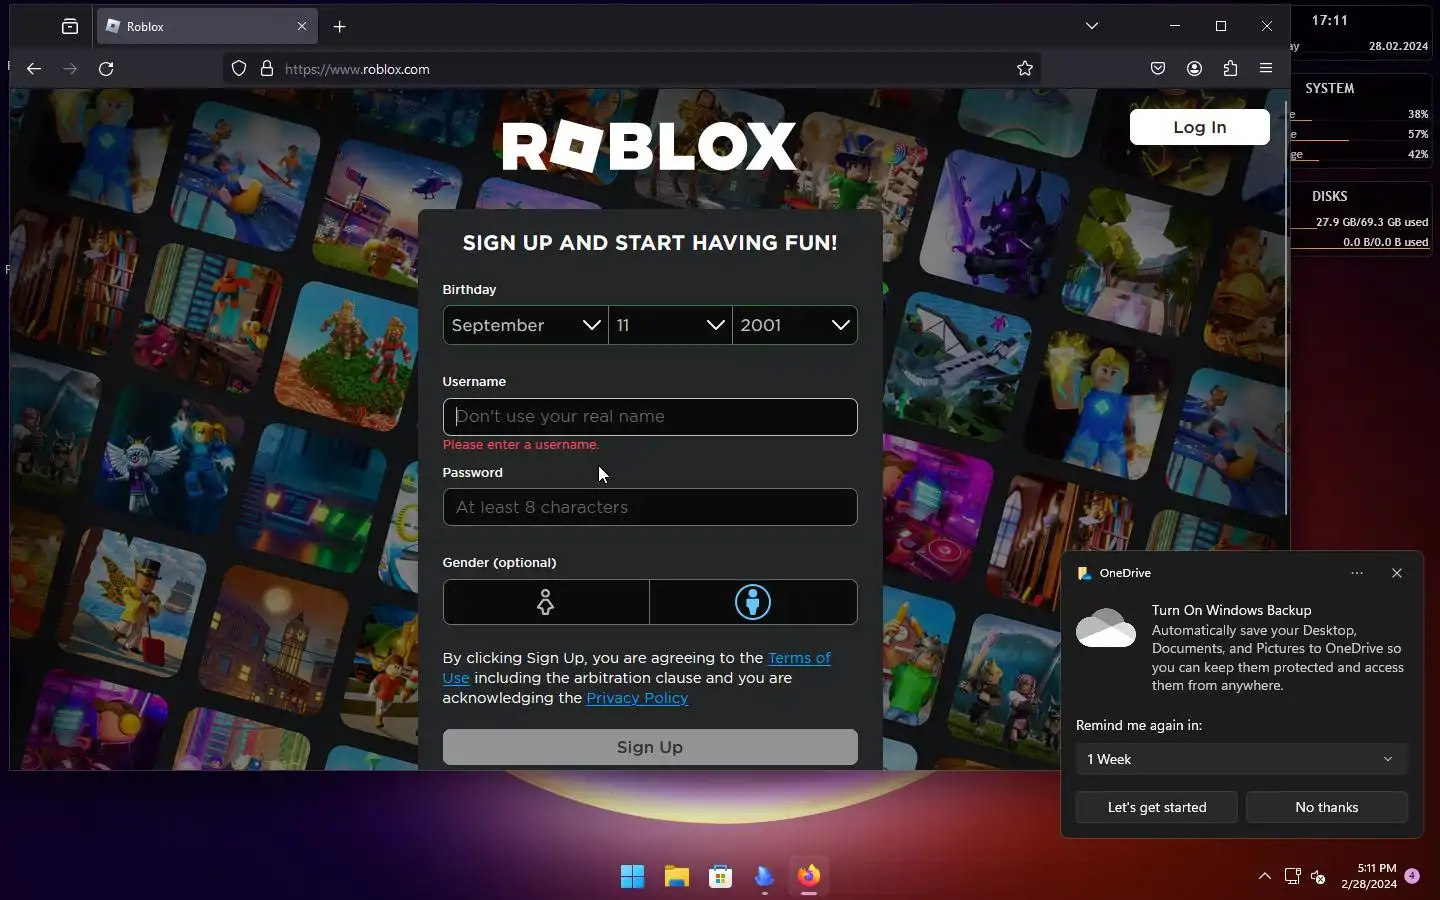1440x900 pixels.
Task: Click the Username input field
Action: [x=650, y=417]
